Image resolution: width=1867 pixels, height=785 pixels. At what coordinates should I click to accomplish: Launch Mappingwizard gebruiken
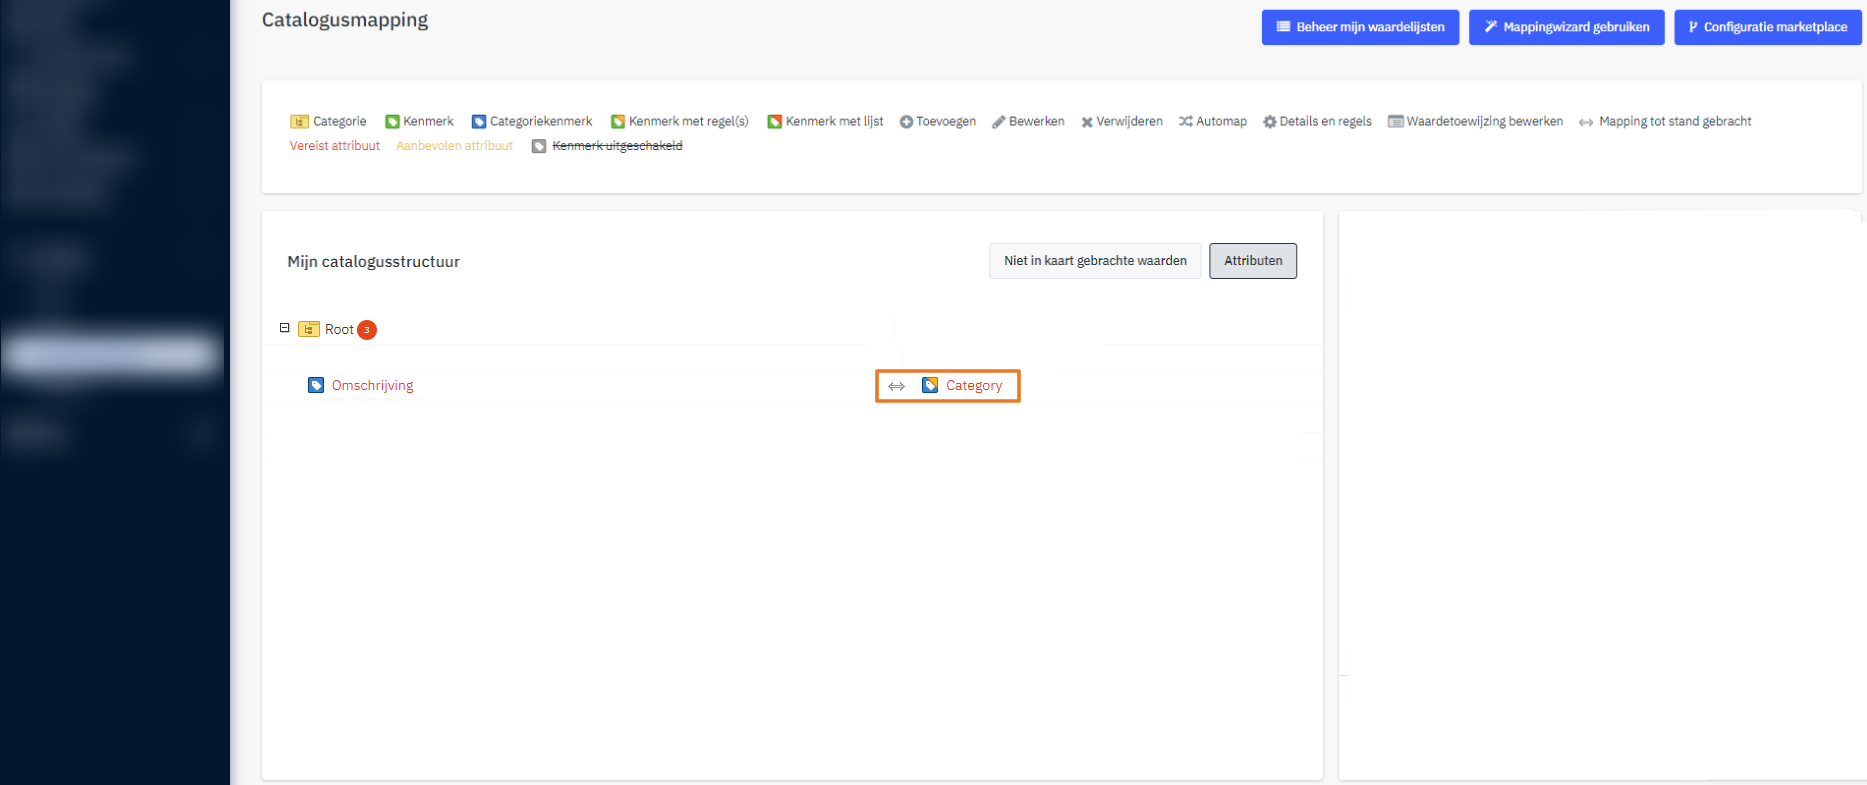[1566, 27]
